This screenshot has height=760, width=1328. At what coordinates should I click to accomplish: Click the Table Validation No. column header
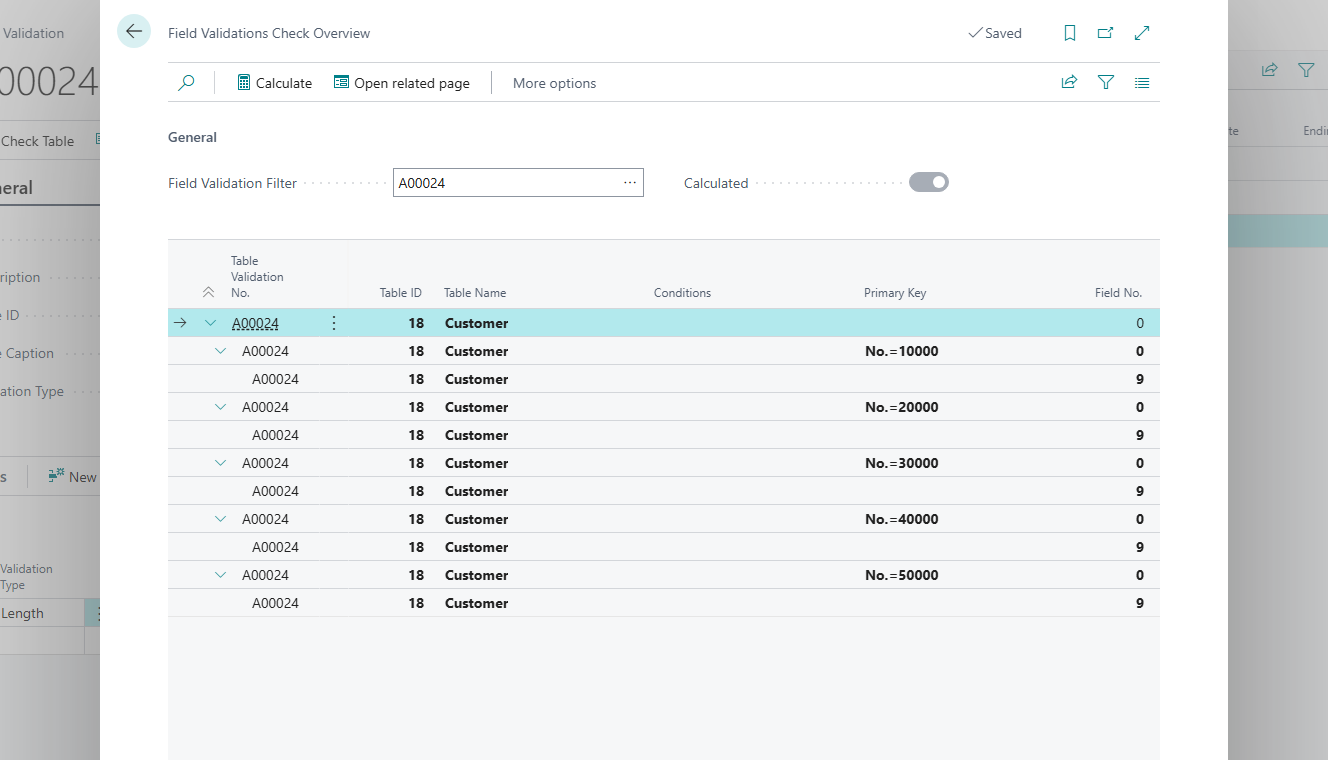click(257, 277)
